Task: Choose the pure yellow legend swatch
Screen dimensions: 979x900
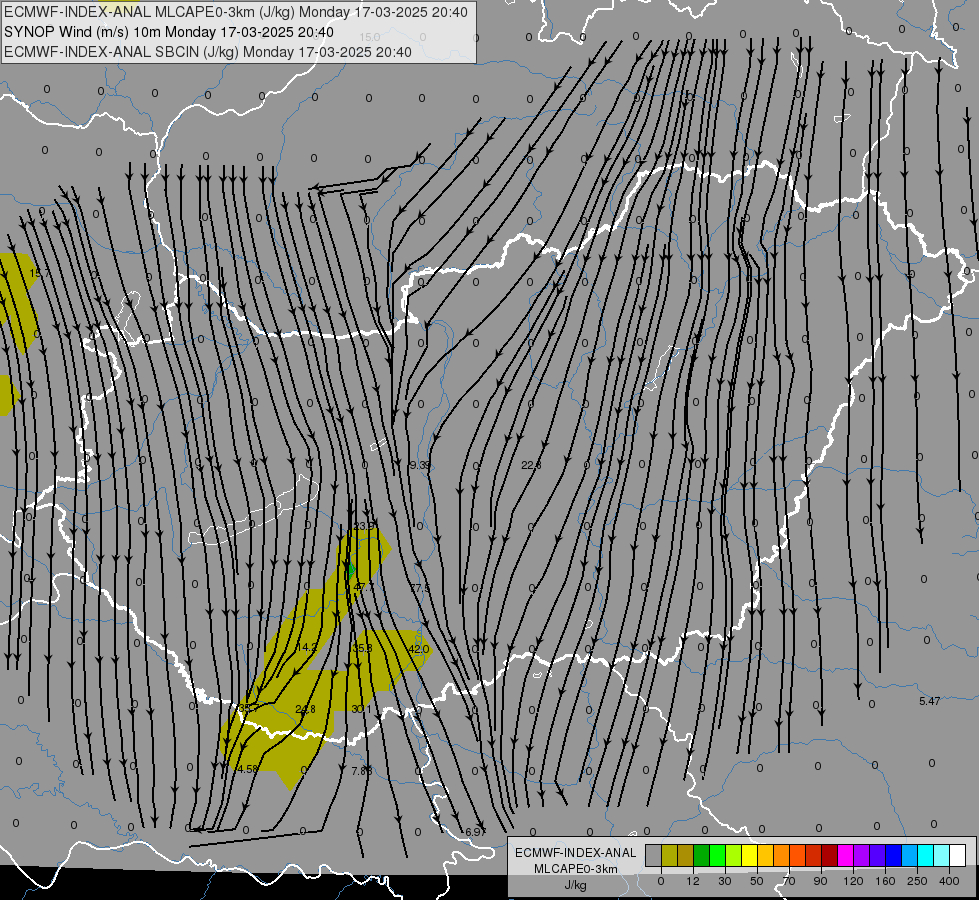Action: pos(749,855)
